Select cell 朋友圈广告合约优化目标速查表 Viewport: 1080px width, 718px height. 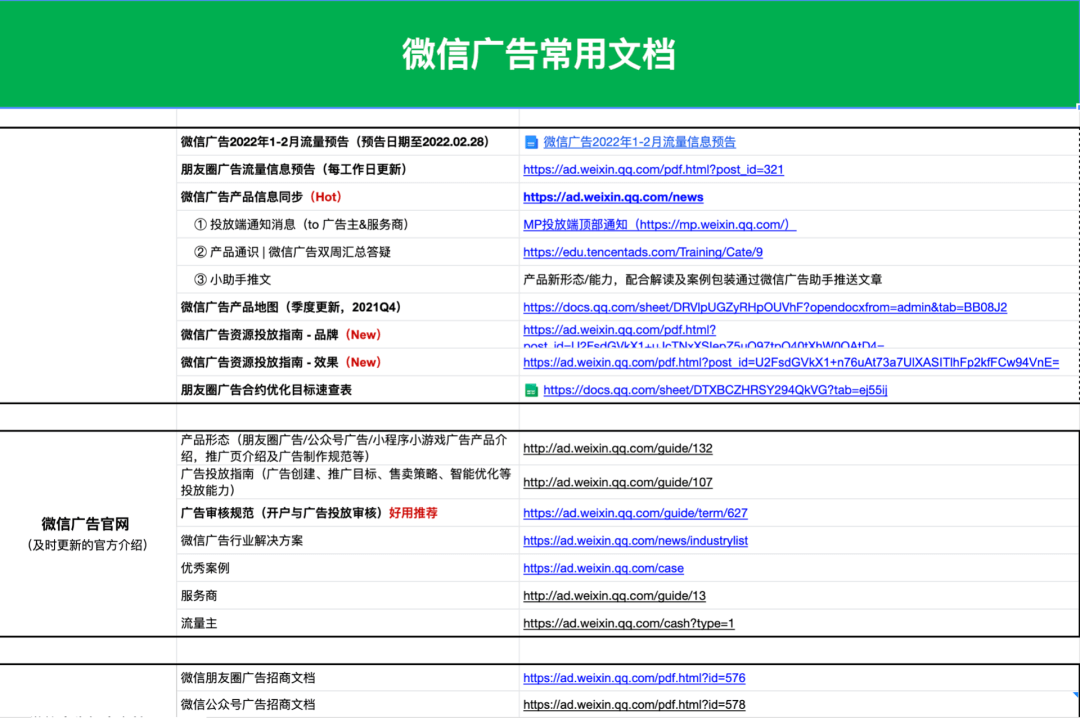click(348, 390)
